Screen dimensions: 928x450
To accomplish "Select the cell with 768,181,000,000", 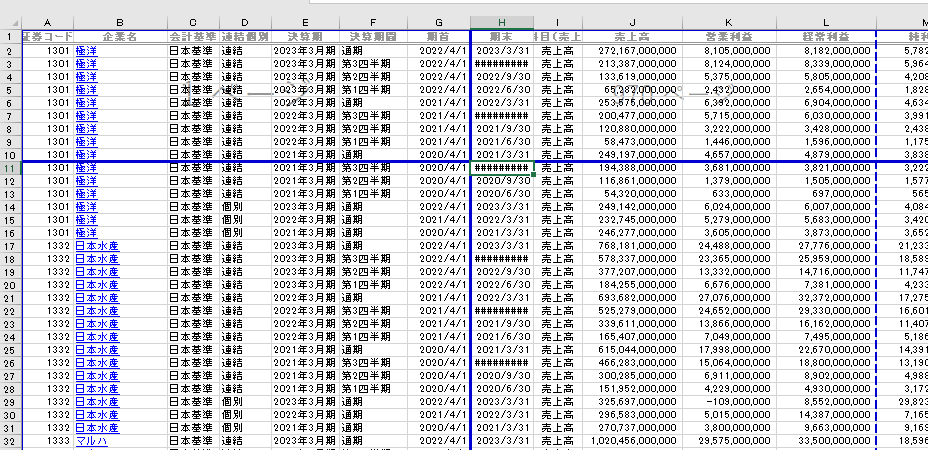I will [x=632, y=246].
